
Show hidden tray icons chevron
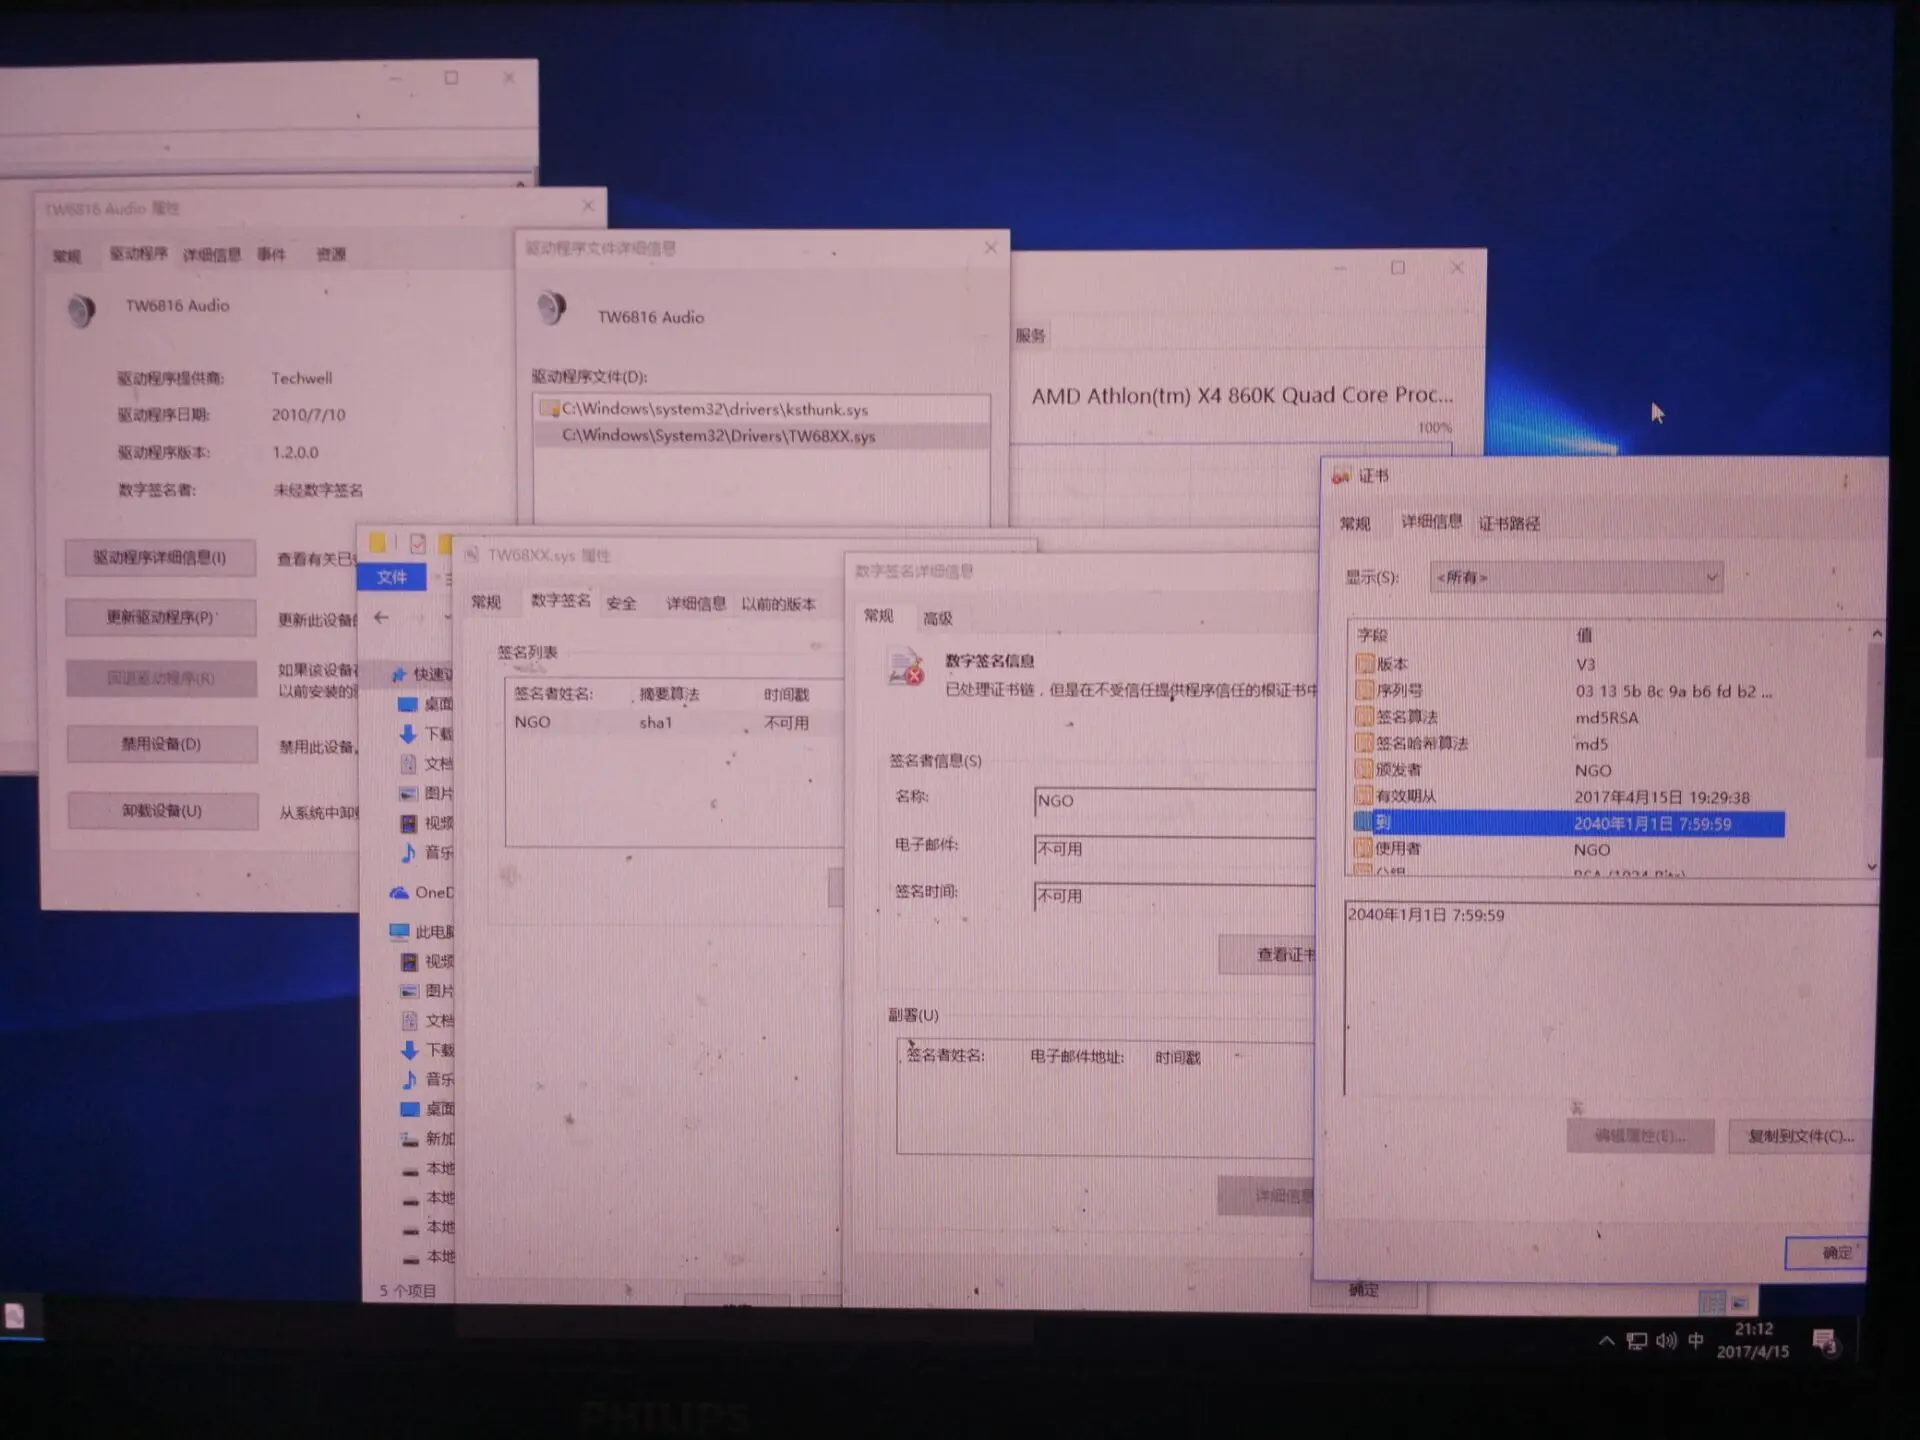point(1606,1341)
